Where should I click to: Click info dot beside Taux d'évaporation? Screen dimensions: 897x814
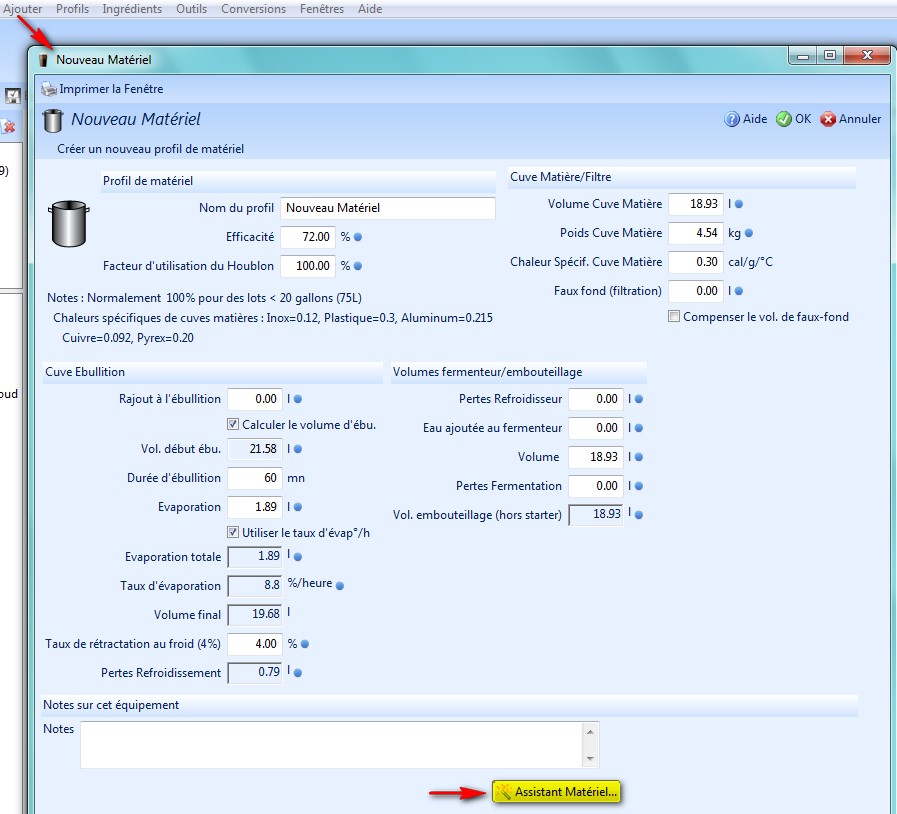339,585
